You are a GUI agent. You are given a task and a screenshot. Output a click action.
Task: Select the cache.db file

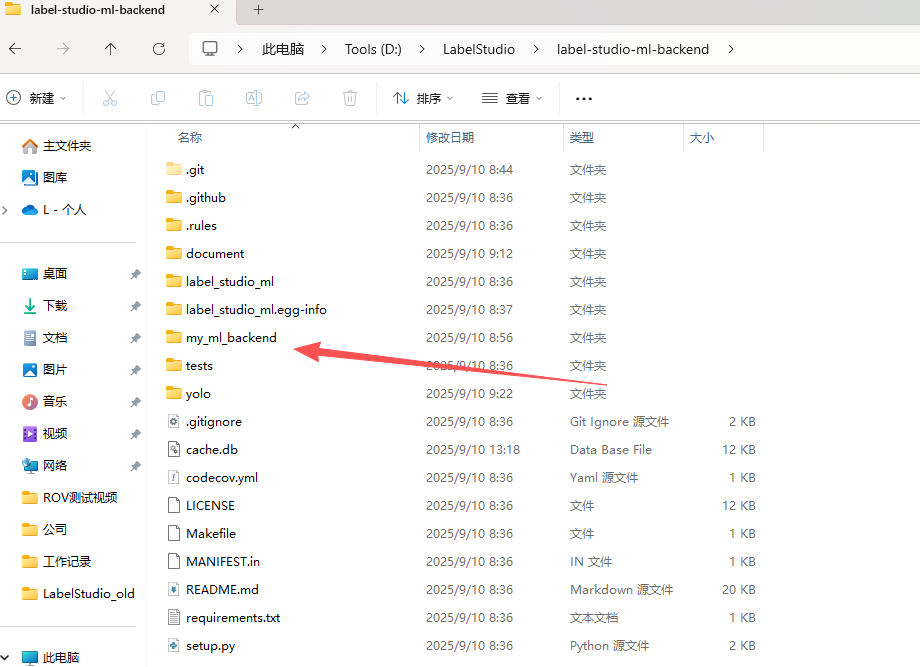pos(211,450)
